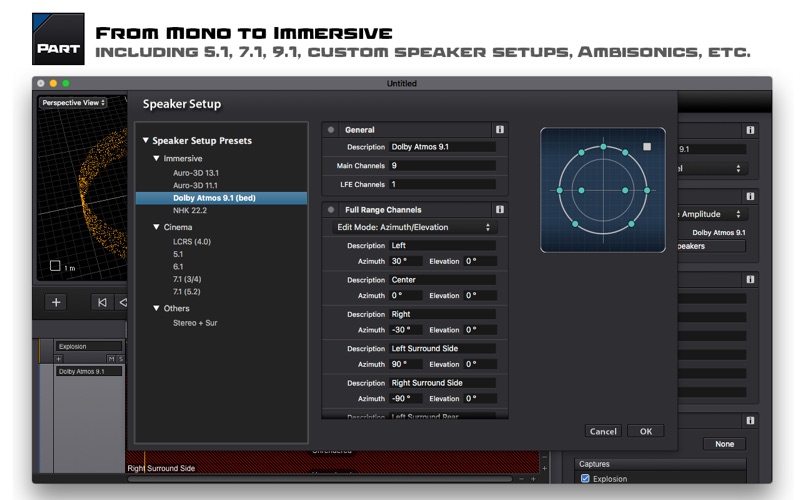Click the Center channel Azimuth field 0°
This screenshot has width=800, height=500.
click(406, 295)
